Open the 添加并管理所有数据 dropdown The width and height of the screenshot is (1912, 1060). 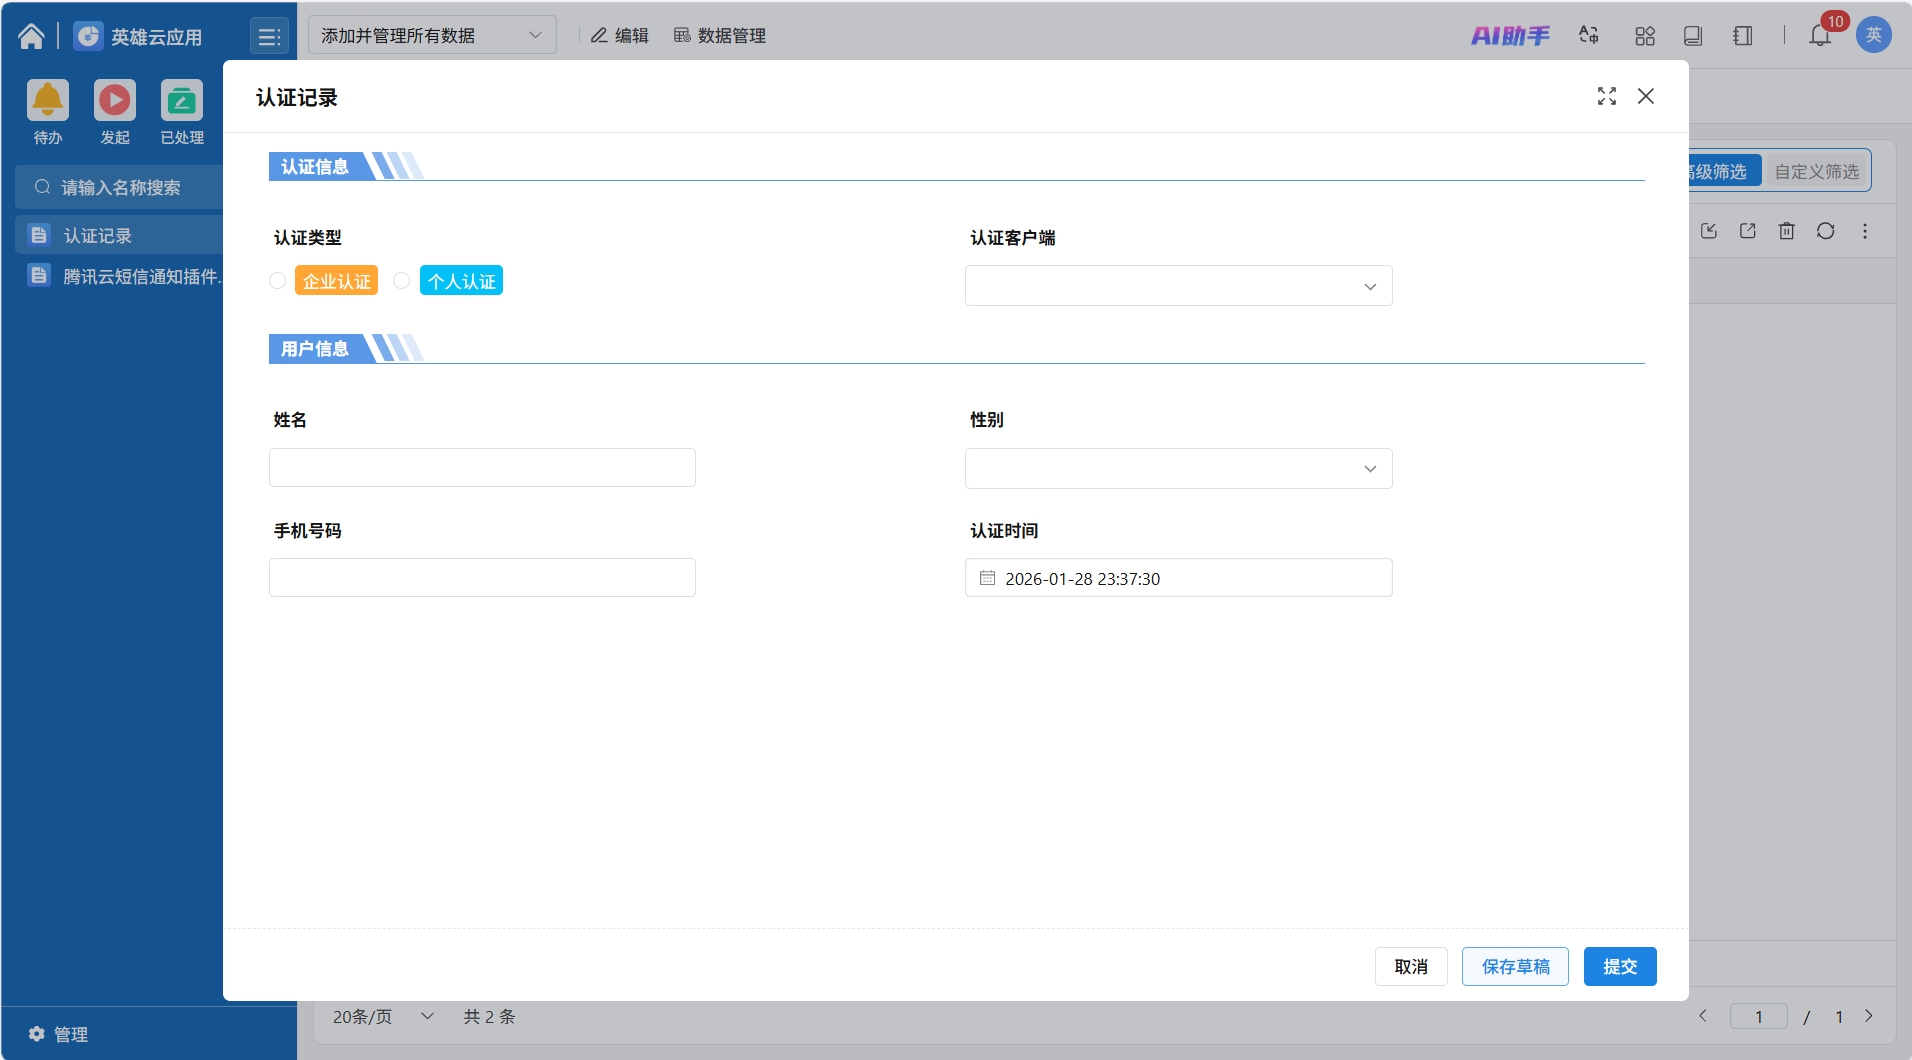(x=431, y=36)
